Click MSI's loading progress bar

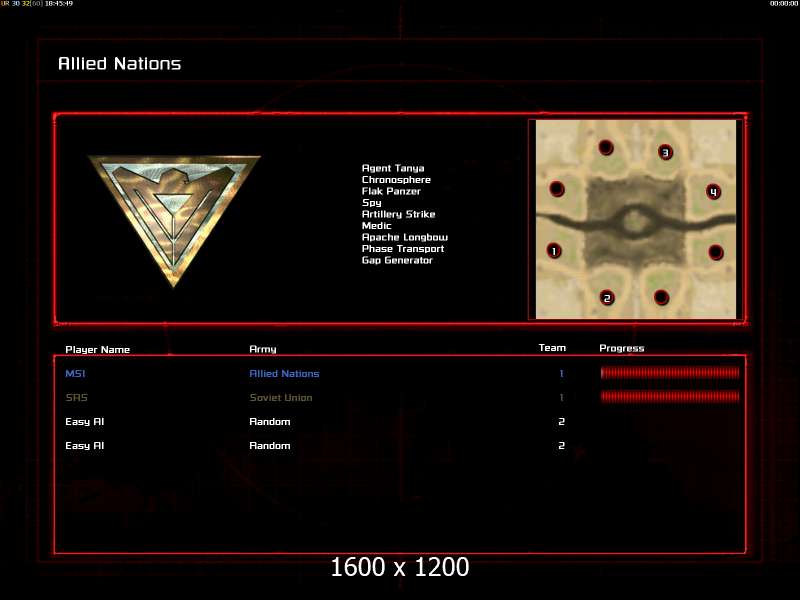[670, 373]
